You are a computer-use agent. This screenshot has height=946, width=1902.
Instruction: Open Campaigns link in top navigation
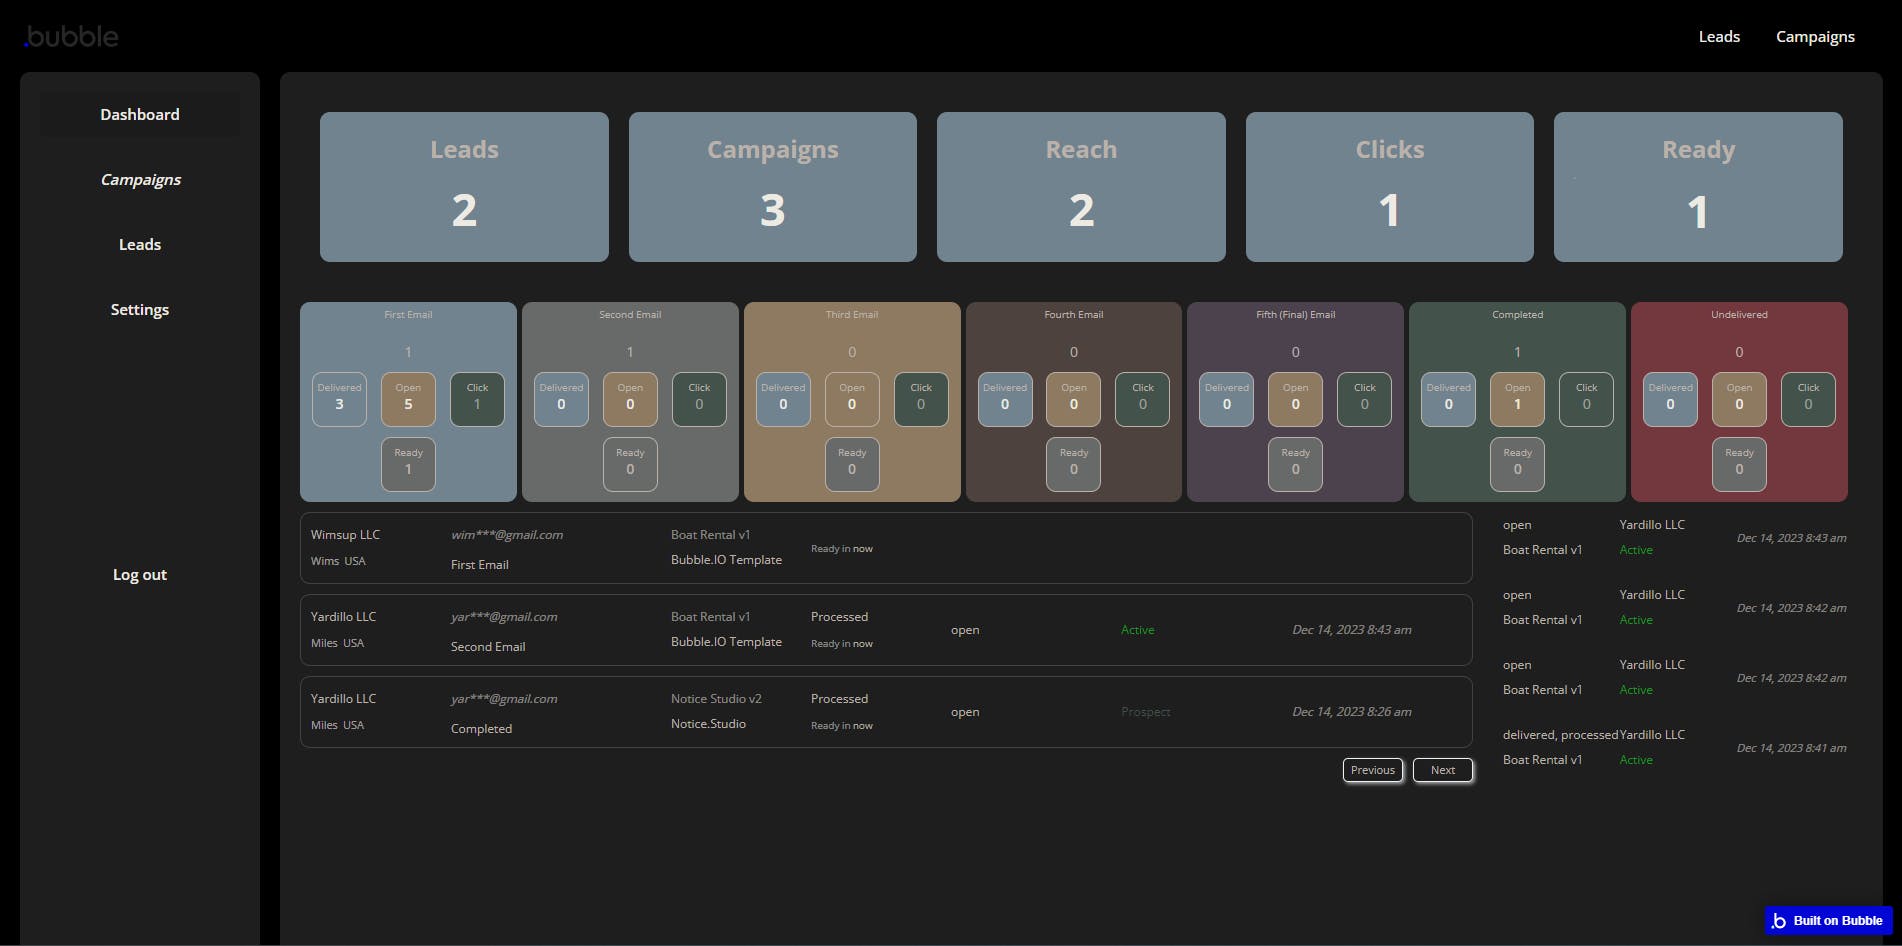click(x=1815, y=37)
